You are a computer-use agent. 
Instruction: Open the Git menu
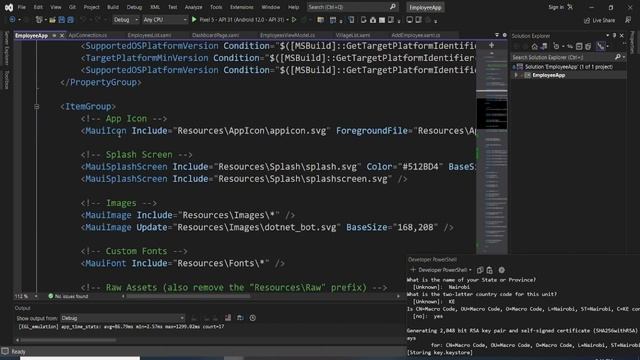pyautogui.click(x=72, y=7)
